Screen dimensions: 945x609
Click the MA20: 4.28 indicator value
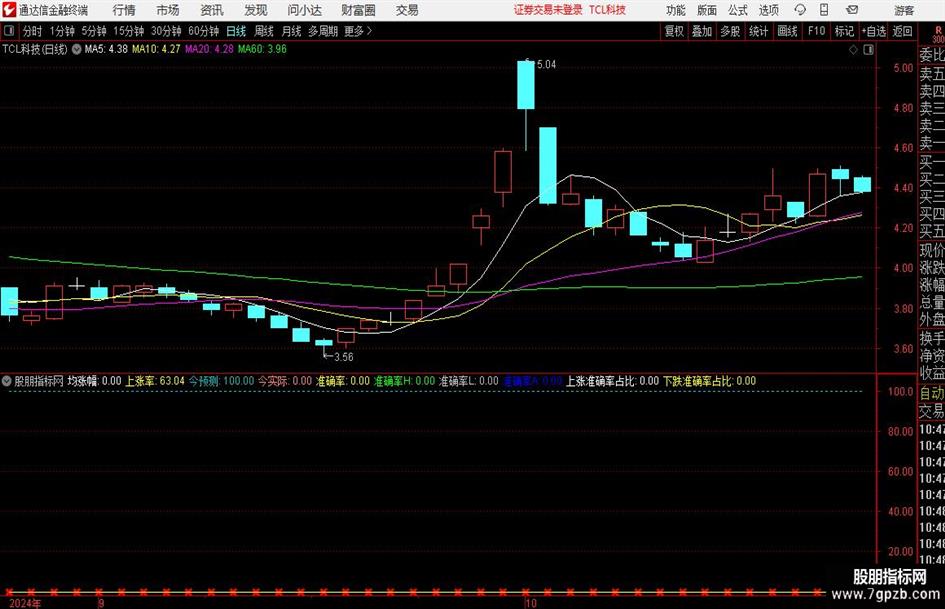pyautogui.click(x=209, y=49)
